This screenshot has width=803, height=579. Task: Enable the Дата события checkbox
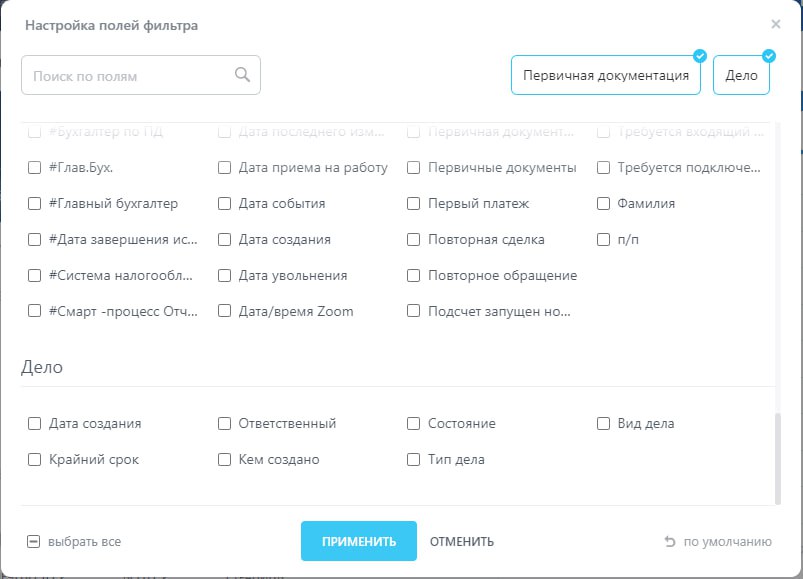pyautogui.click(x=225, y=204)
